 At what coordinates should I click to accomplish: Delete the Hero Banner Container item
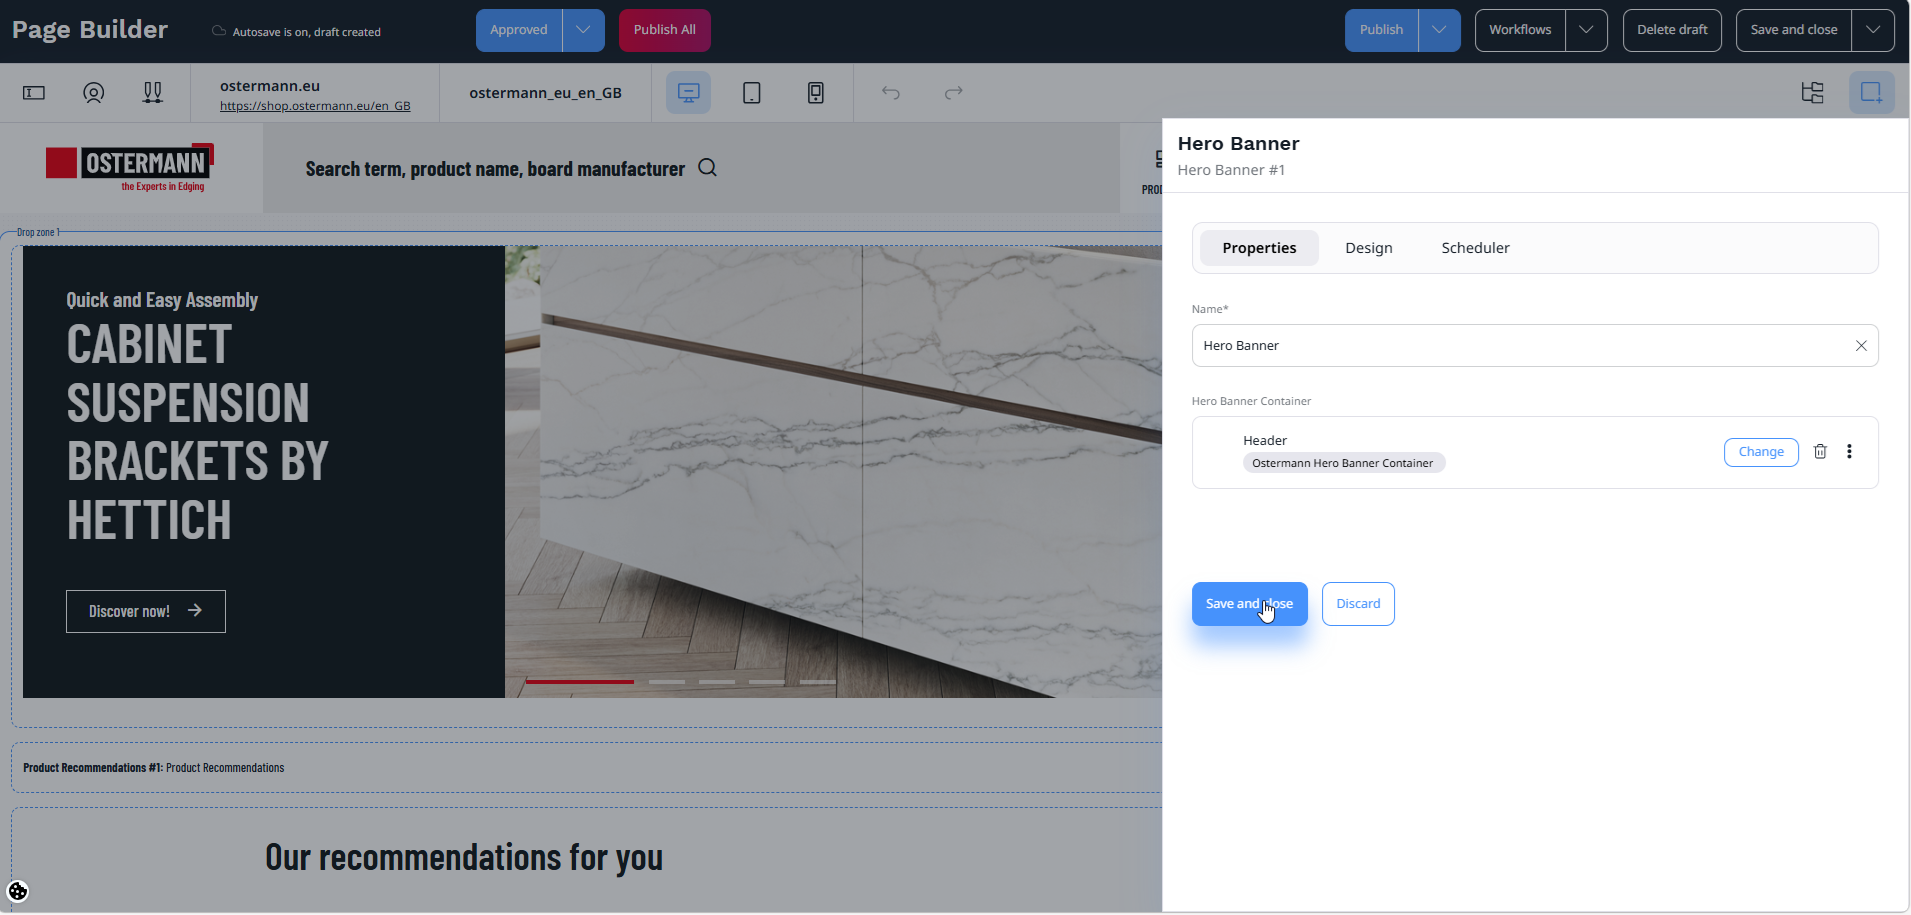(1820, 452)
